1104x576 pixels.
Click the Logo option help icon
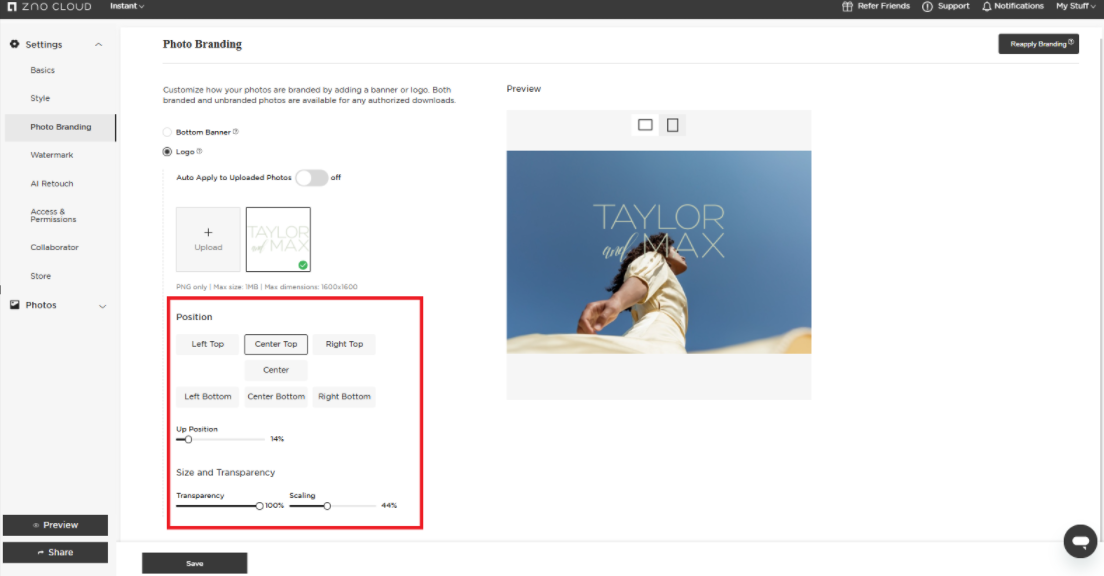(x=199, y=152)
